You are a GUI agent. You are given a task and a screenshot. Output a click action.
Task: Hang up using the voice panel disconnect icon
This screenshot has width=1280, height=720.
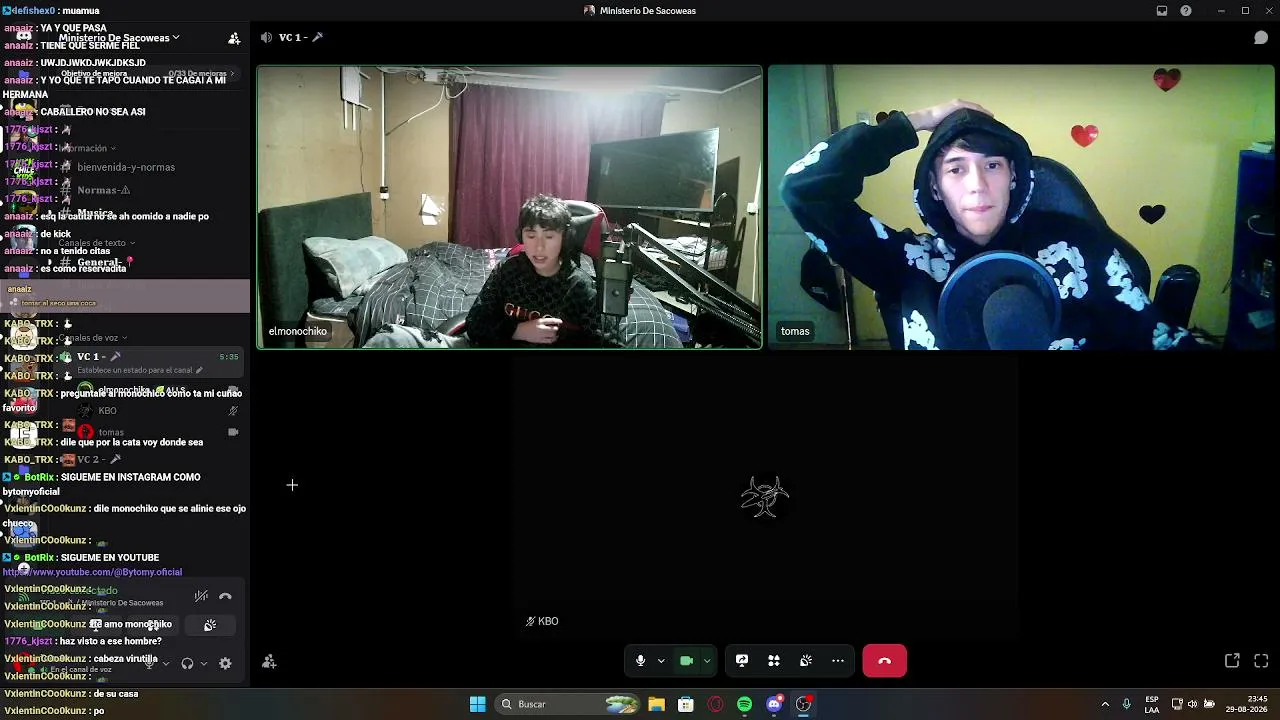[225, 596]
